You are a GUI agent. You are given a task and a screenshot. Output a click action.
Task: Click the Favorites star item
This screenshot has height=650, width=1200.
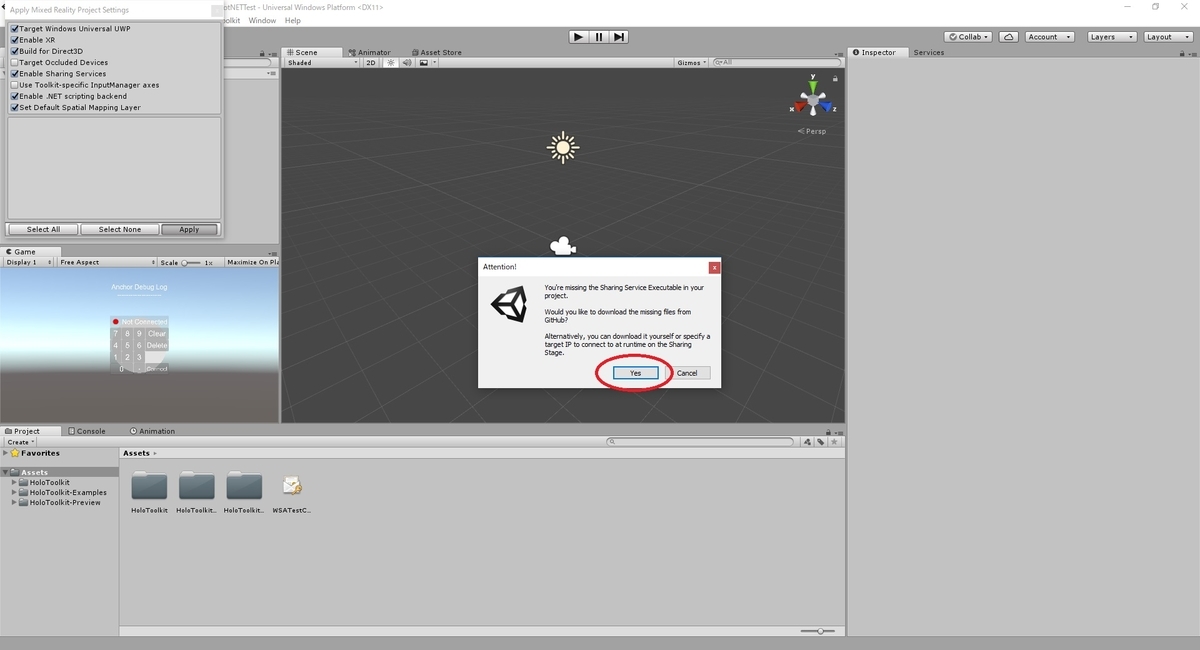[35, 453]
